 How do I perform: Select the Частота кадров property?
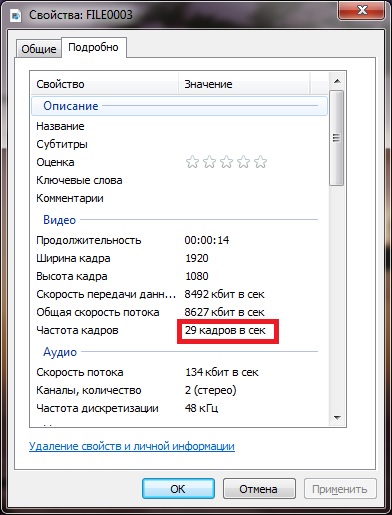pos(77,330)
